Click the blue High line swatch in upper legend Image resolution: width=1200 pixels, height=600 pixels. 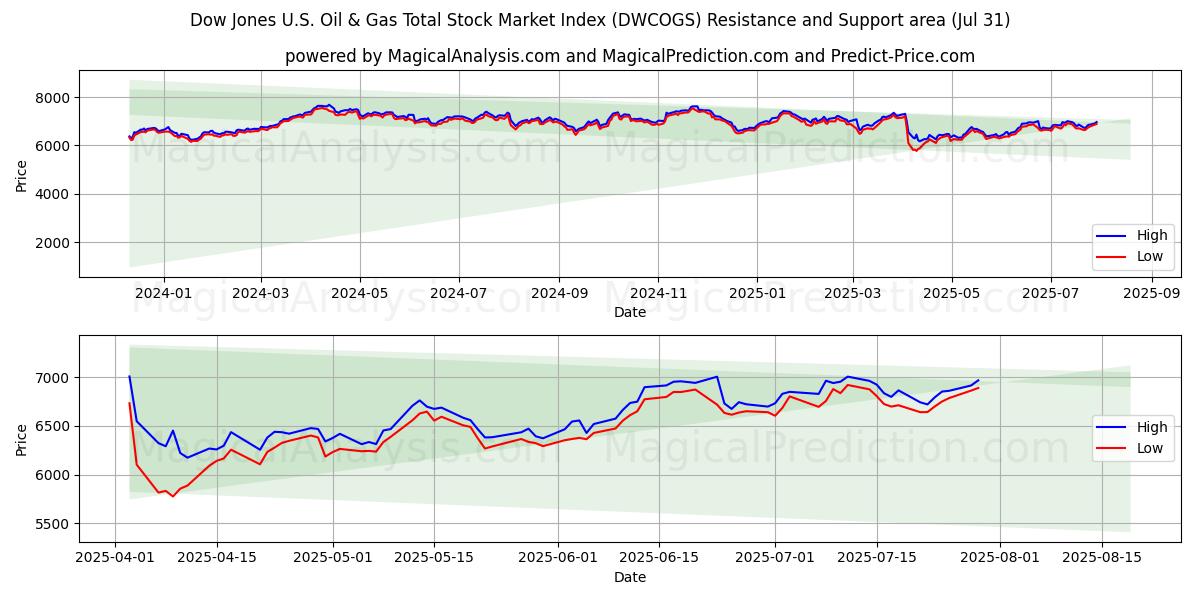tap(1113, 236)
